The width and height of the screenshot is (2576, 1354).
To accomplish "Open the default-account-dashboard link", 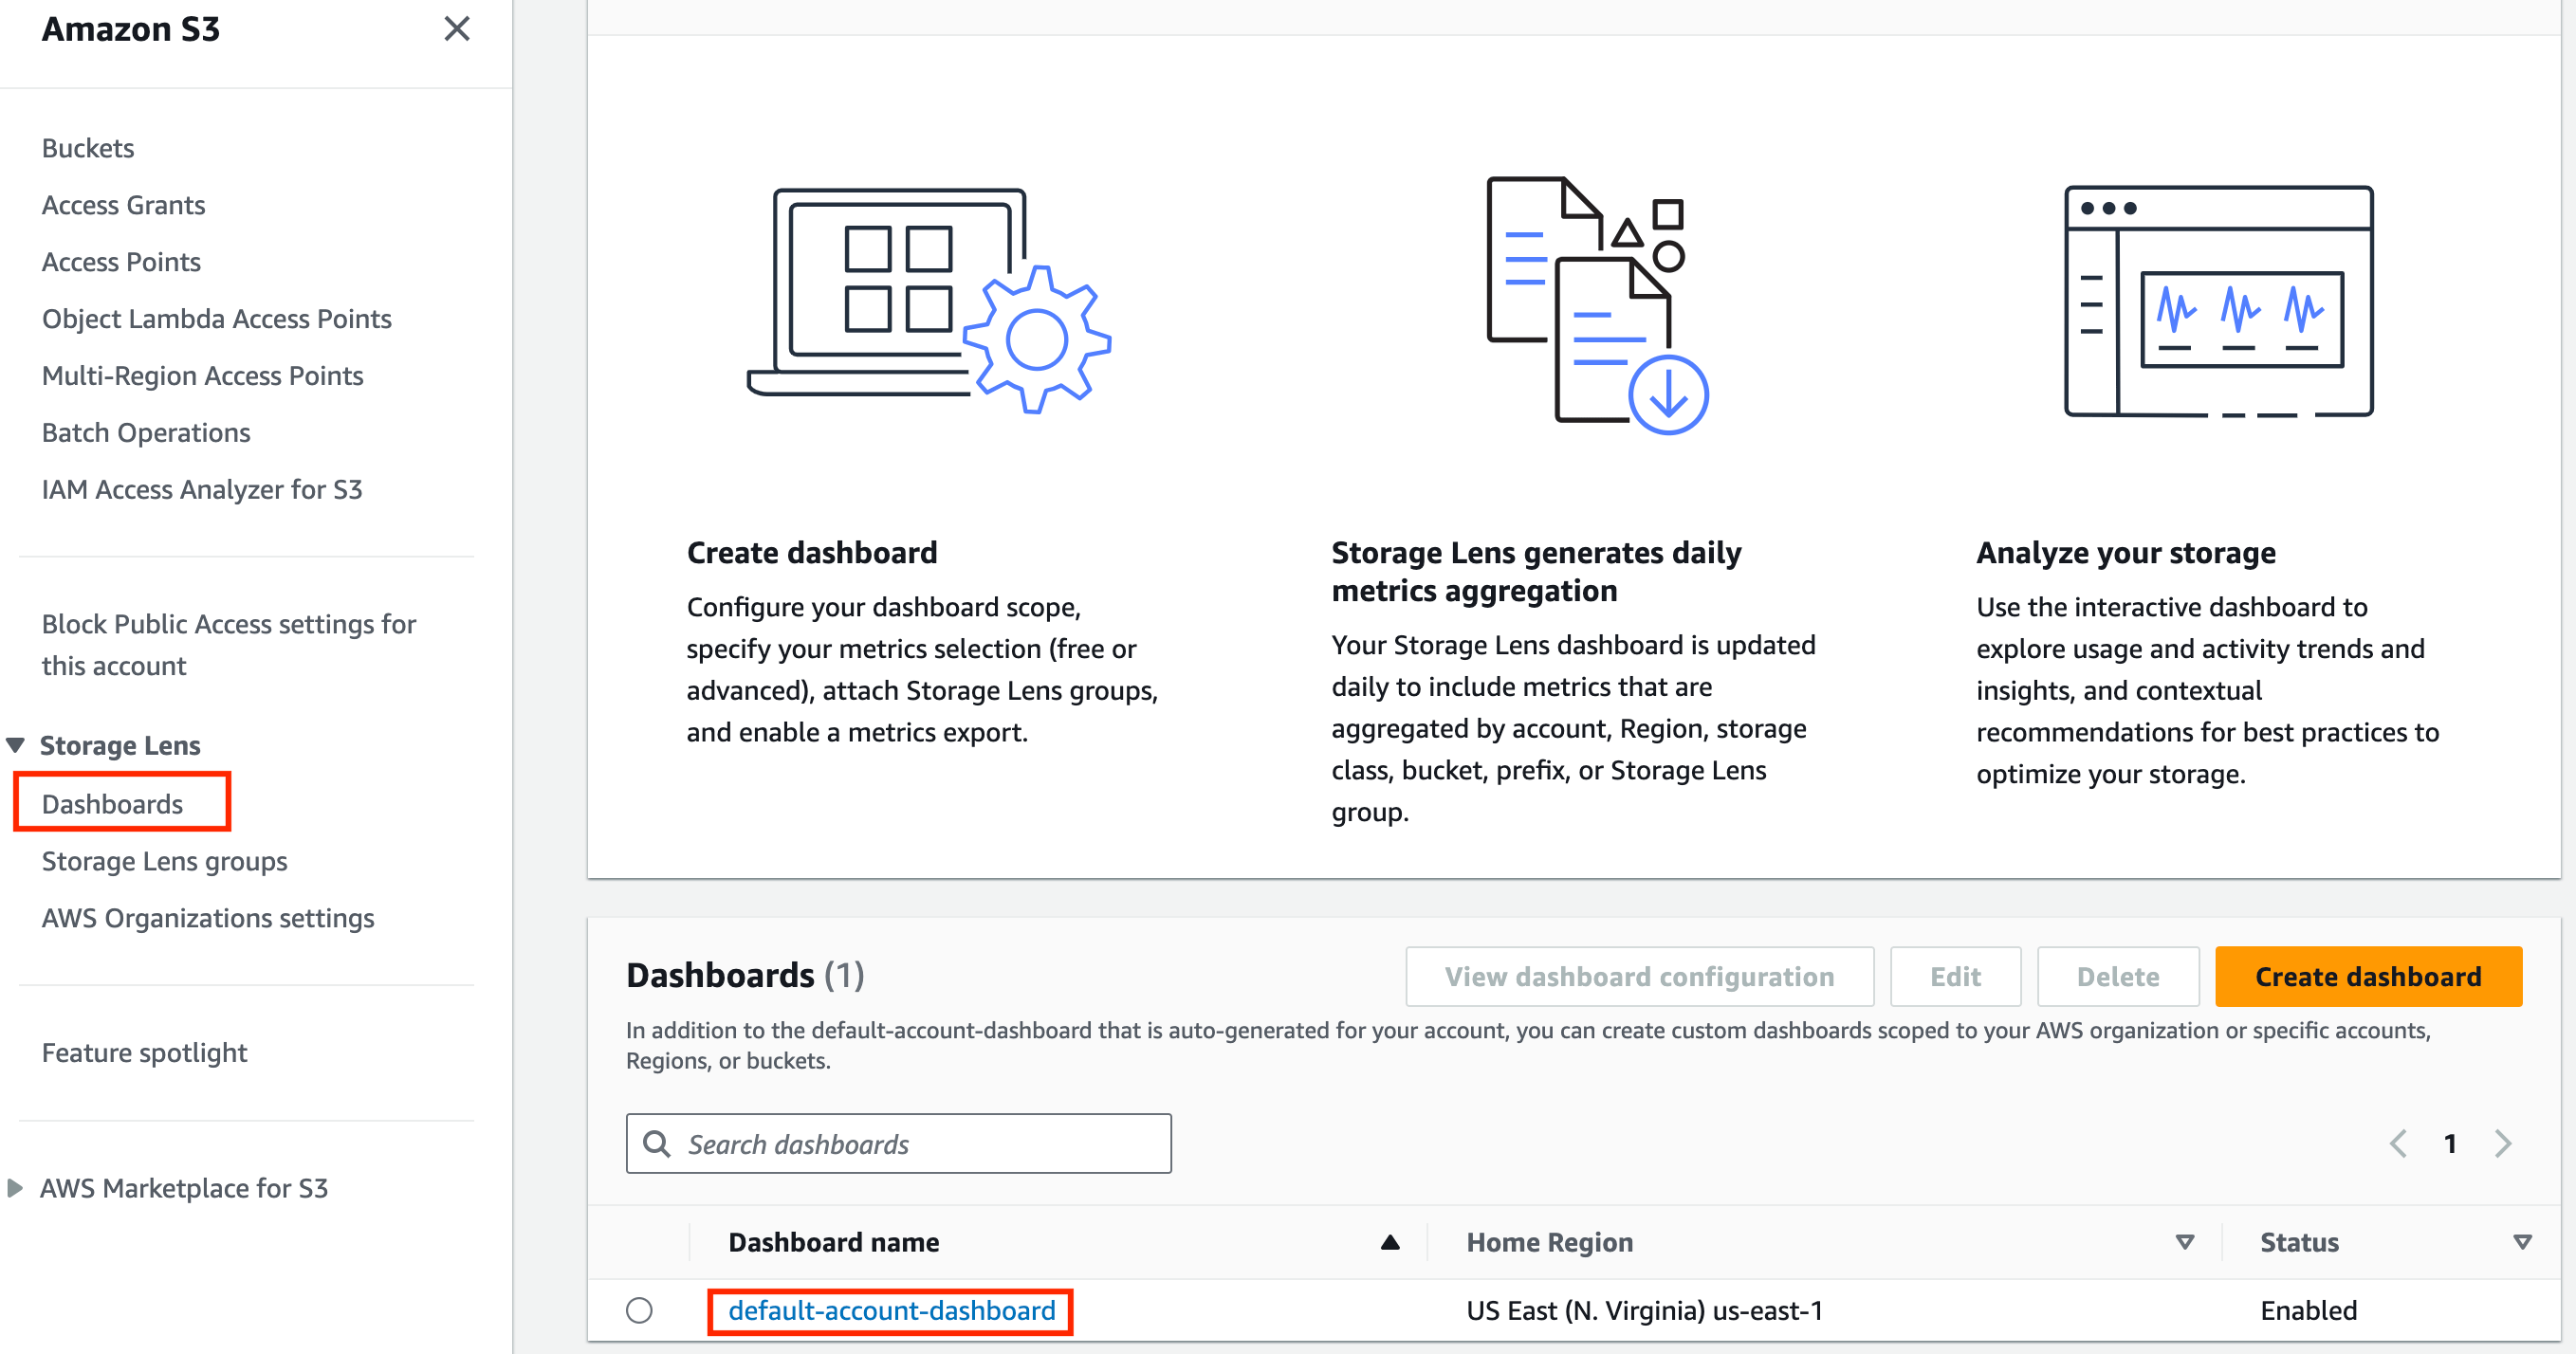I will 890,1310.
